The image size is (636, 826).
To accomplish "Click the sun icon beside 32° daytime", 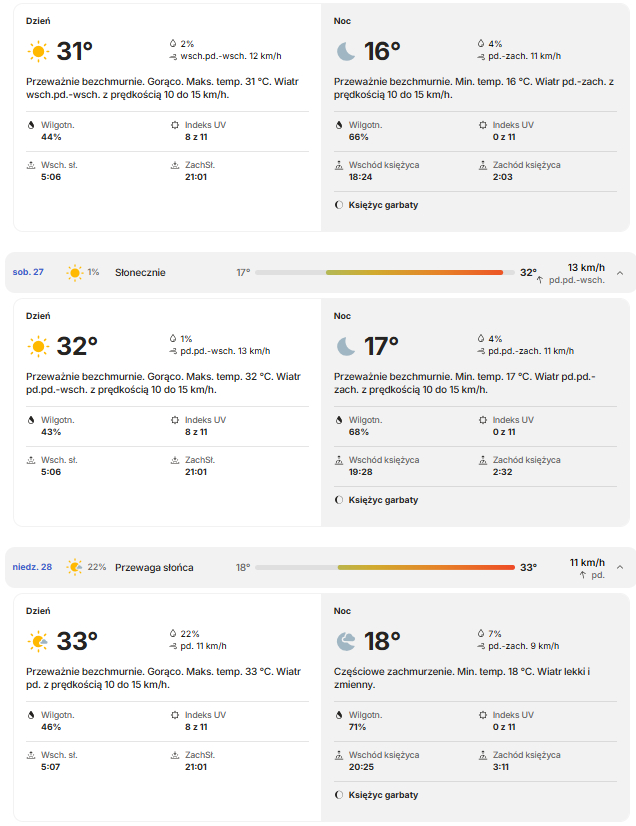I will pyautogui.click(x=38, y=347).
